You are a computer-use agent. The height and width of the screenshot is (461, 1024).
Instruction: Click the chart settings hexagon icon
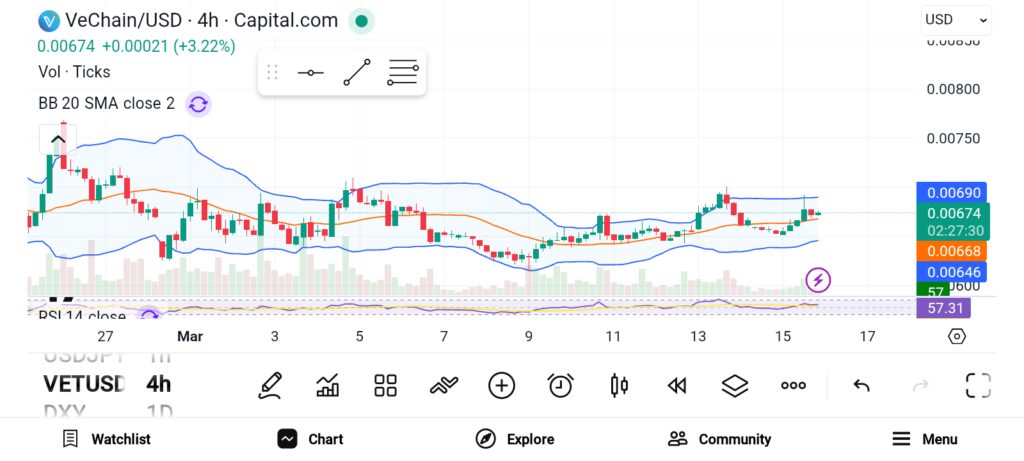[957, 336]
